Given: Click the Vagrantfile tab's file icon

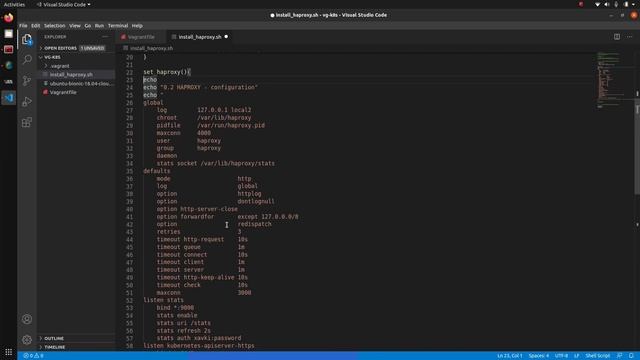Looking at the screenshot, I should pos(123,37).
